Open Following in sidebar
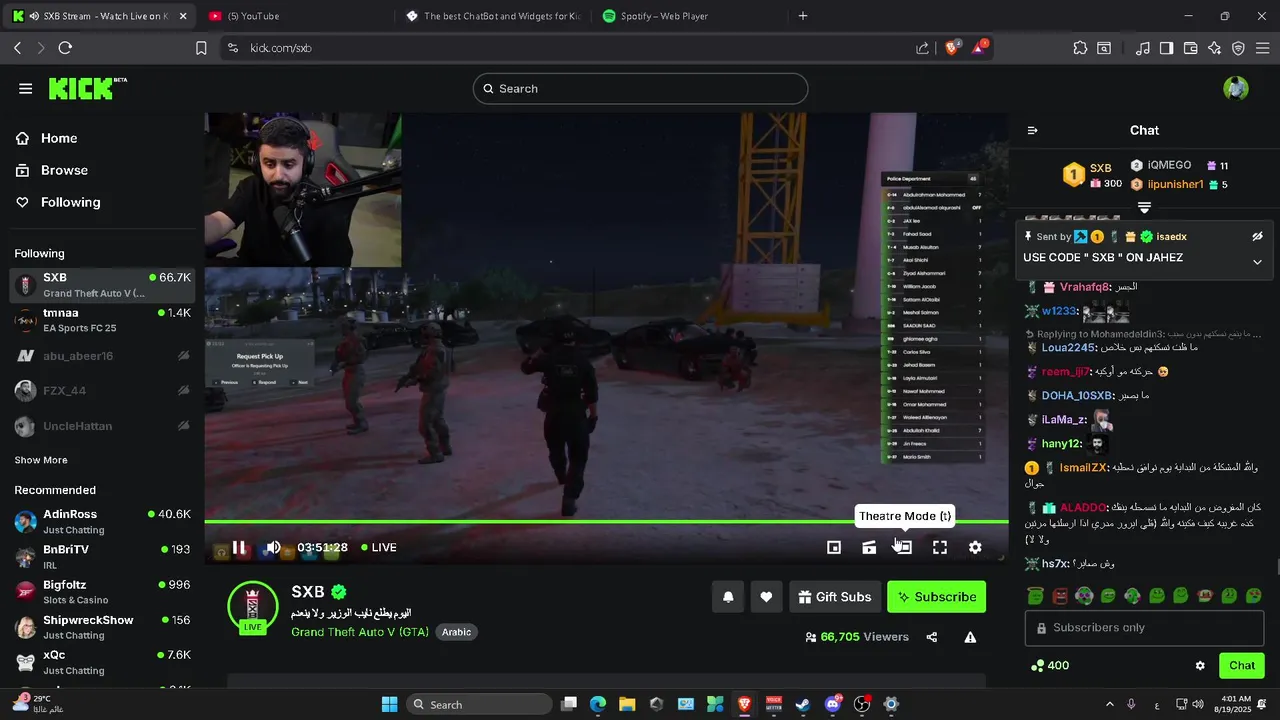 (58, 202)
